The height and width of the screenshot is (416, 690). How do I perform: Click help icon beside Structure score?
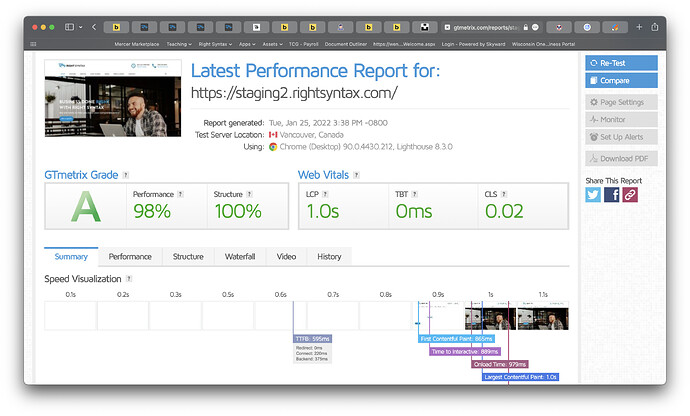[x=249, y=194]
